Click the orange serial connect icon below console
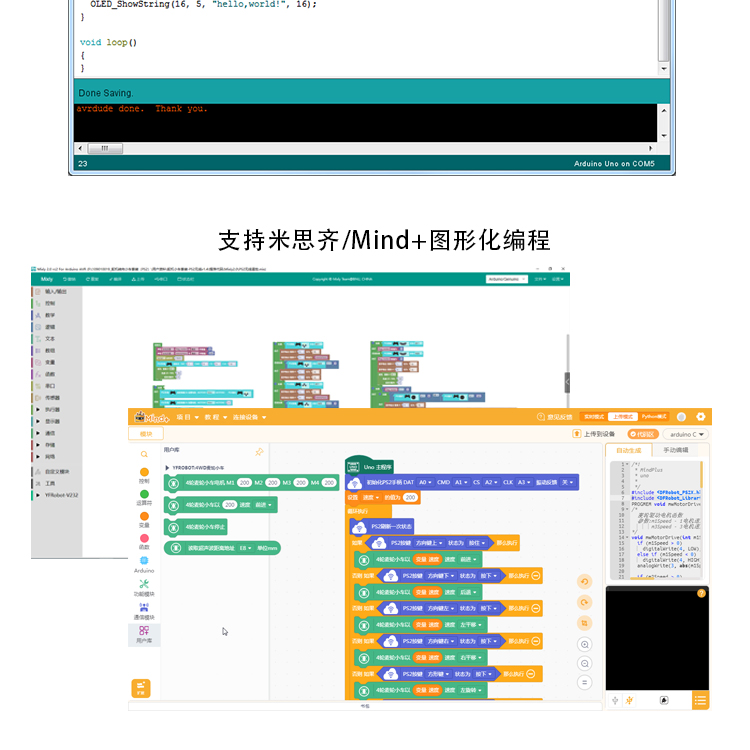The width and height of the screenshot is (750, 750). pyautogui.click(x=629, y=701)
